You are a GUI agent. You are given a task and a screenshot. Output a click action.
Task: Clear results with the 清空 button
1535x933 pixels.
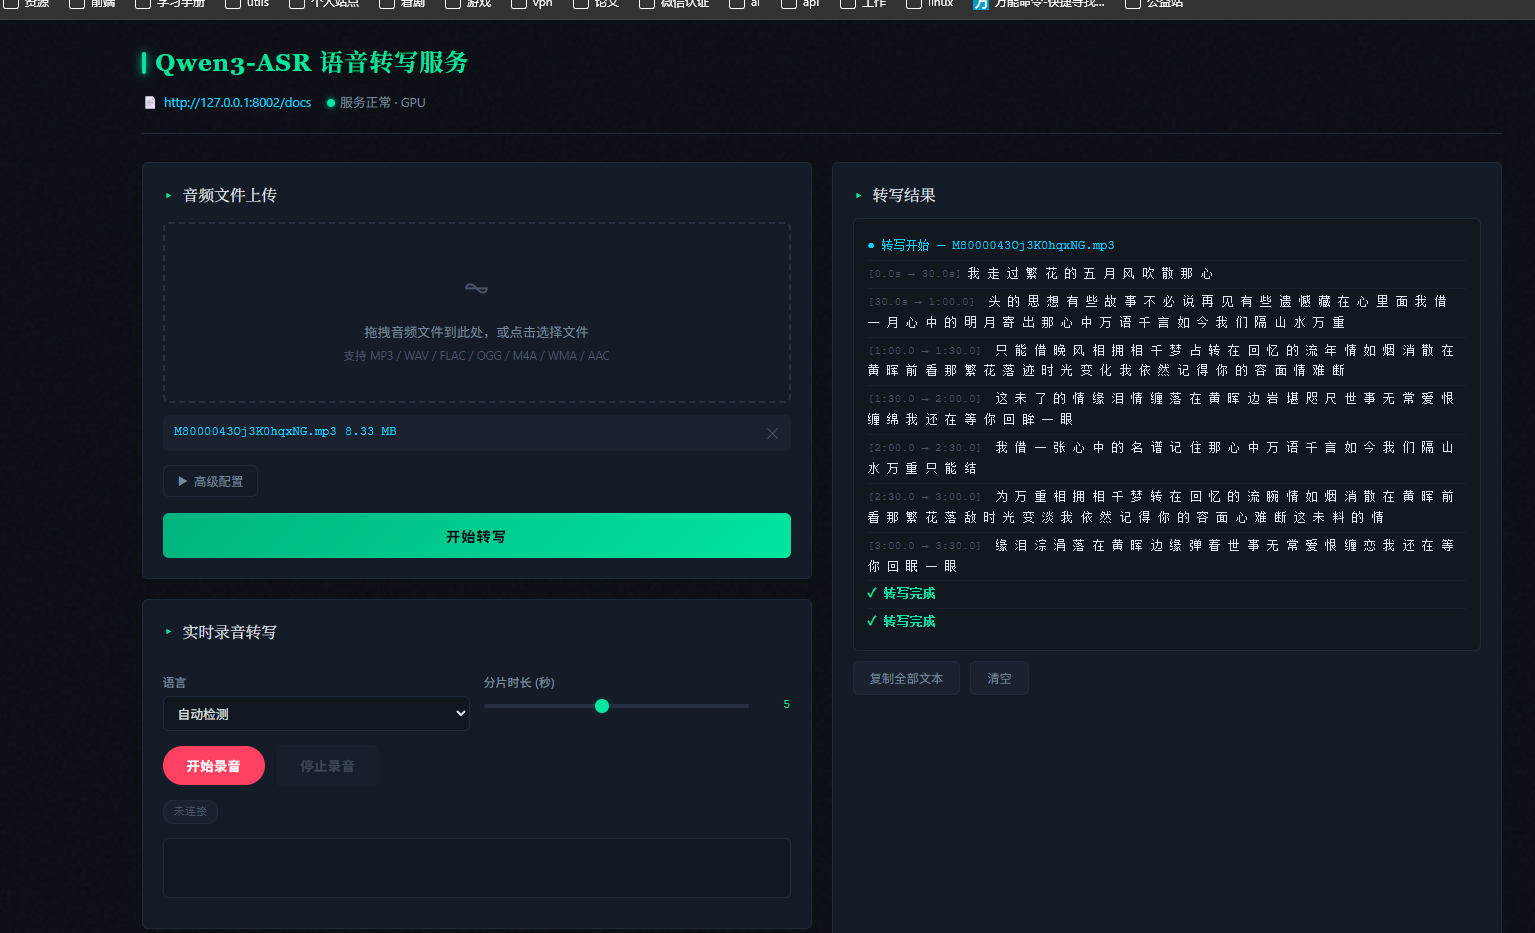click(x=999, y=678)
